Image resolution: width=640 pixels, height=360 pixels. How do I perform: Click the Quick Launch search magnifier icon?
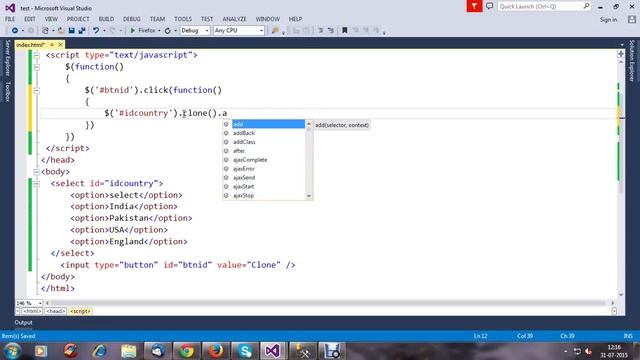click(x=586, y=6)
